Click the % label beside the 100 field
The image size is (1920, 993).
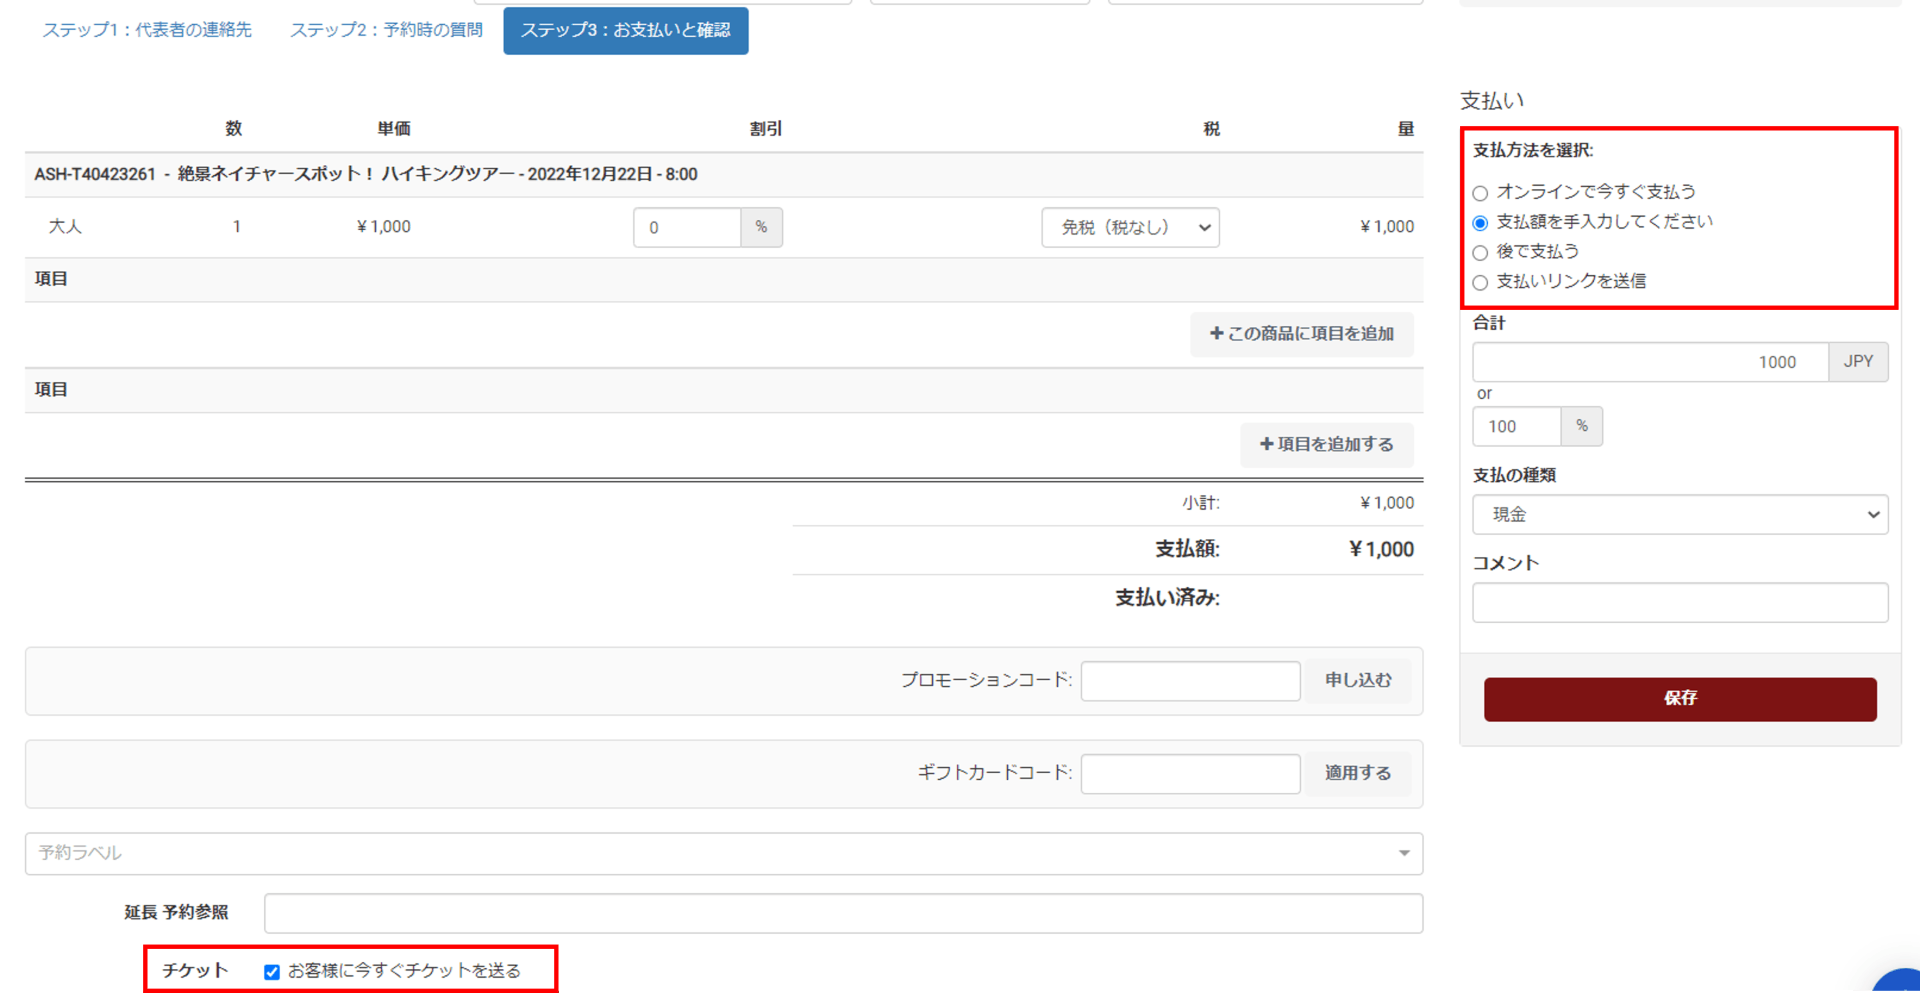click(1582, 427)
